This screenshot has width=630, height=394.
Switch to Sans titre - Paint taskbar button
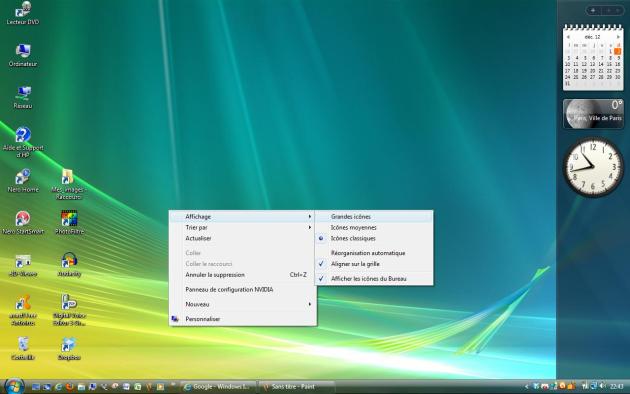coord(297,386)
